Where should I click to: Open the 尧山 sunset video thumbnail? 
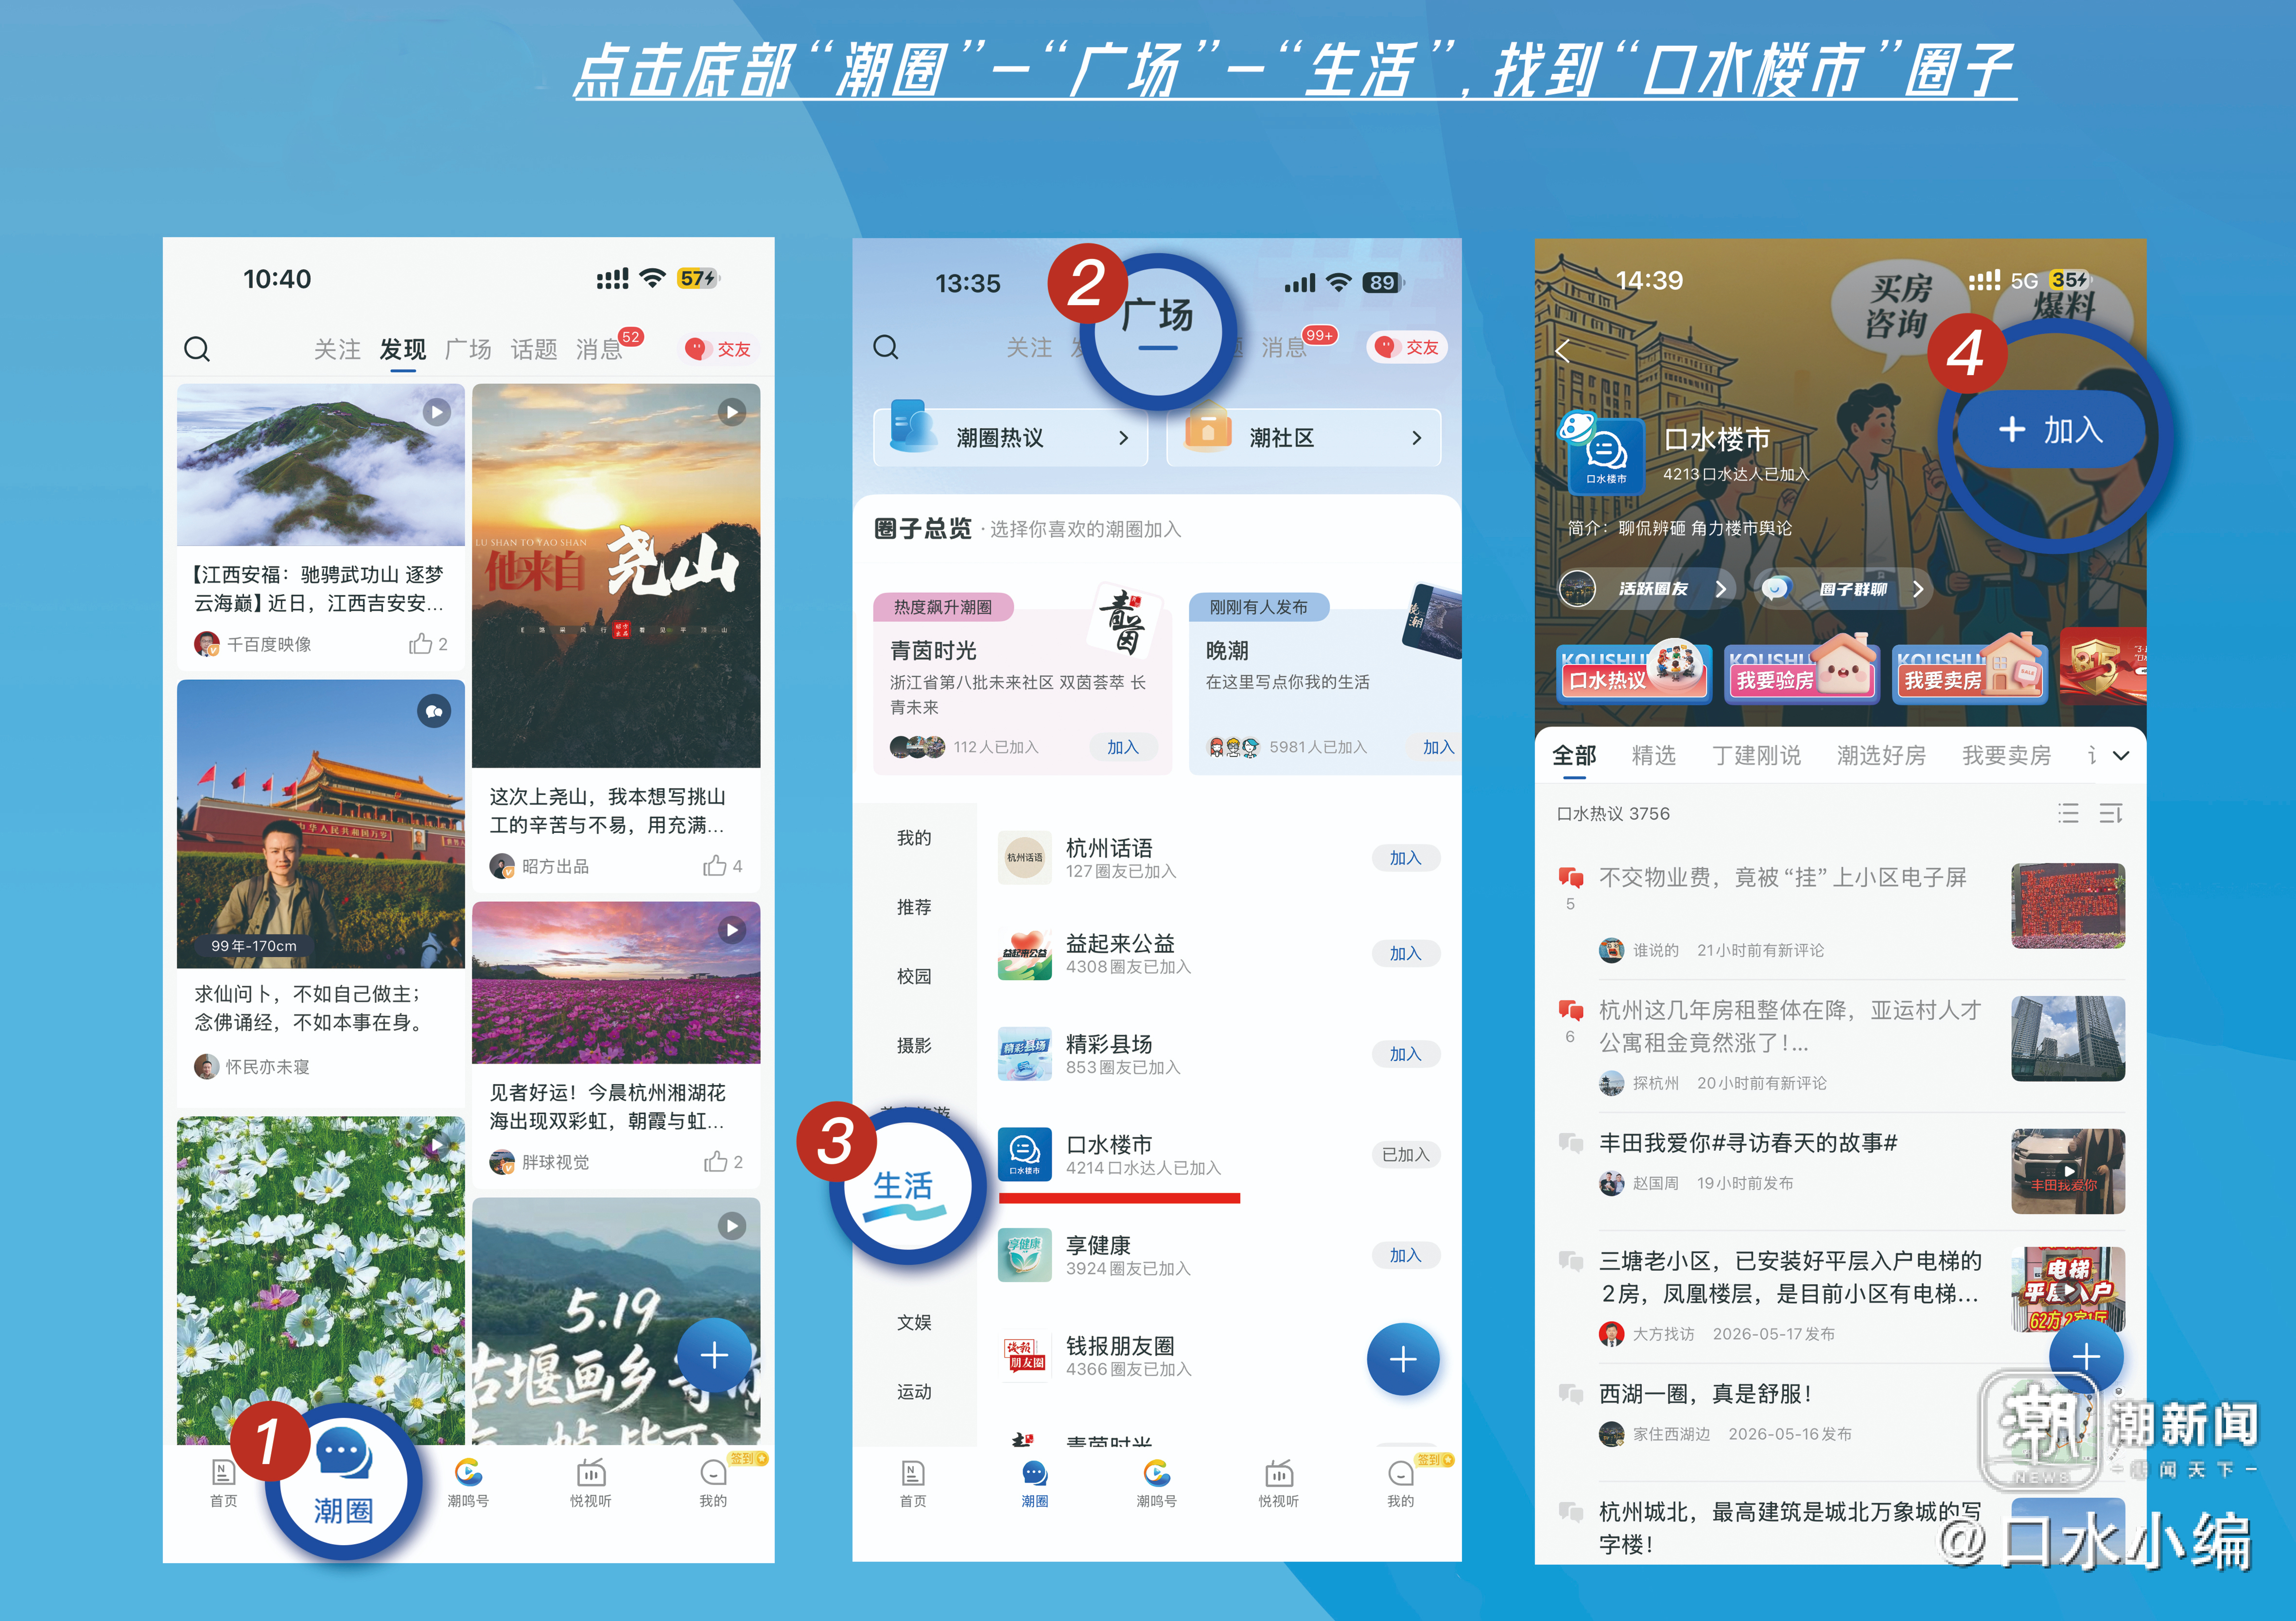click(x=616, y=576)
